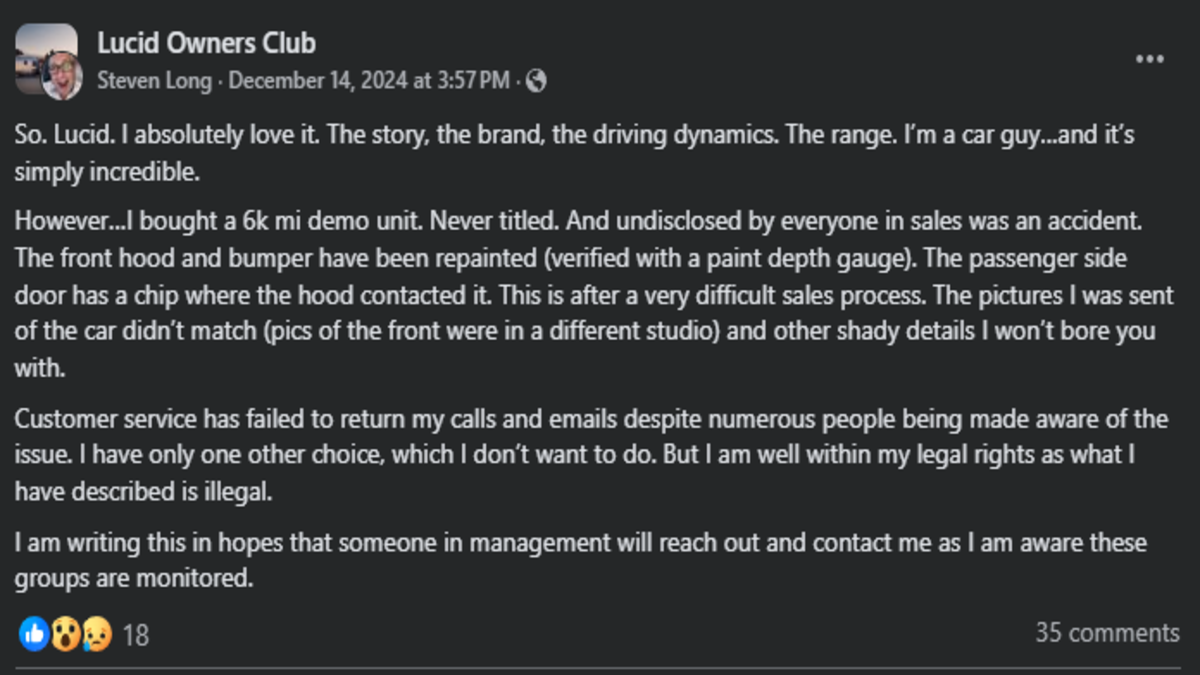Click the words "groups are monitored."
This screenshot has height=675, width=1200.
pos(133,578)
